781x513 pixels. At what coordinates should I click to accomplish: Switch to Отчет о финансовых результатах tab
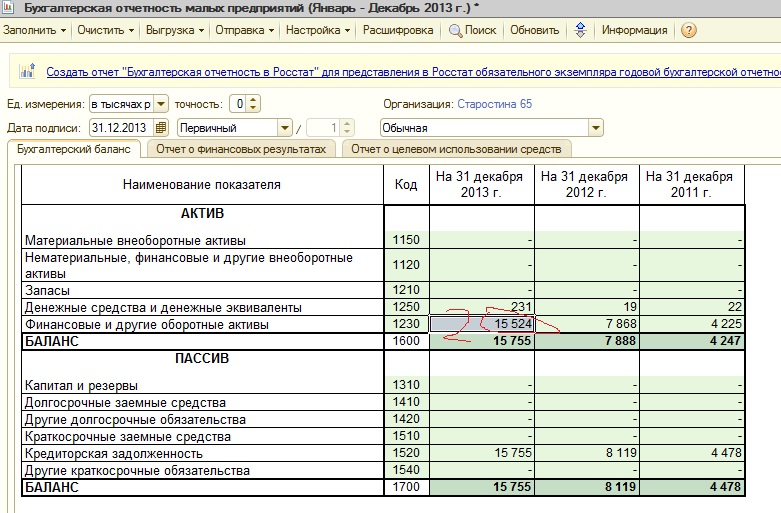click(x=241, y=149)
